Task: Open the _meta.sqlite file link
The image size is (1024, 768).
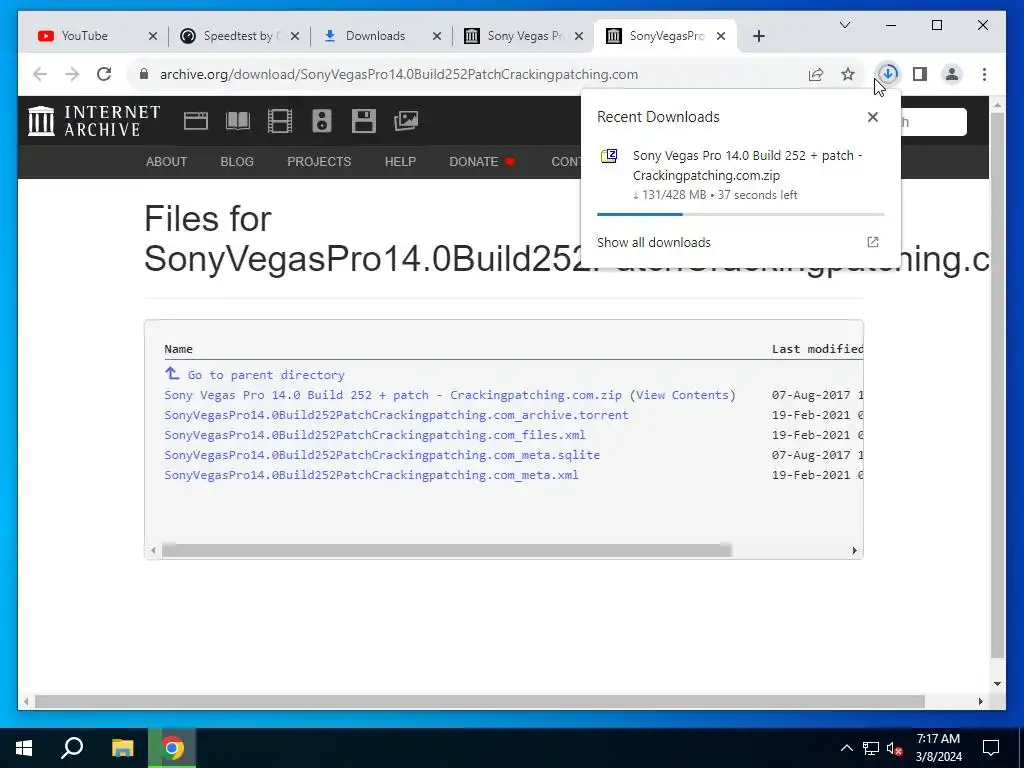Action: 382,455
